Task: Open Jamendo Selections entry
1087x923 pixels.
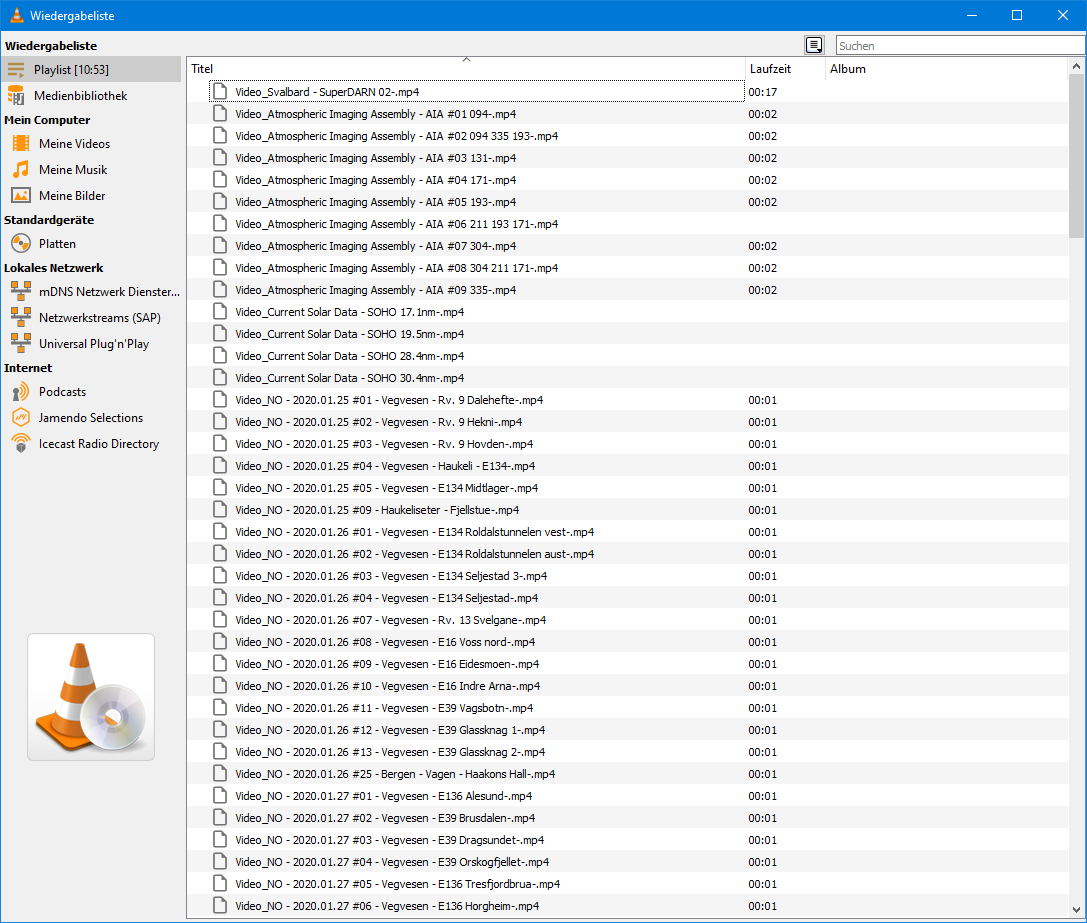Action: 90,418
